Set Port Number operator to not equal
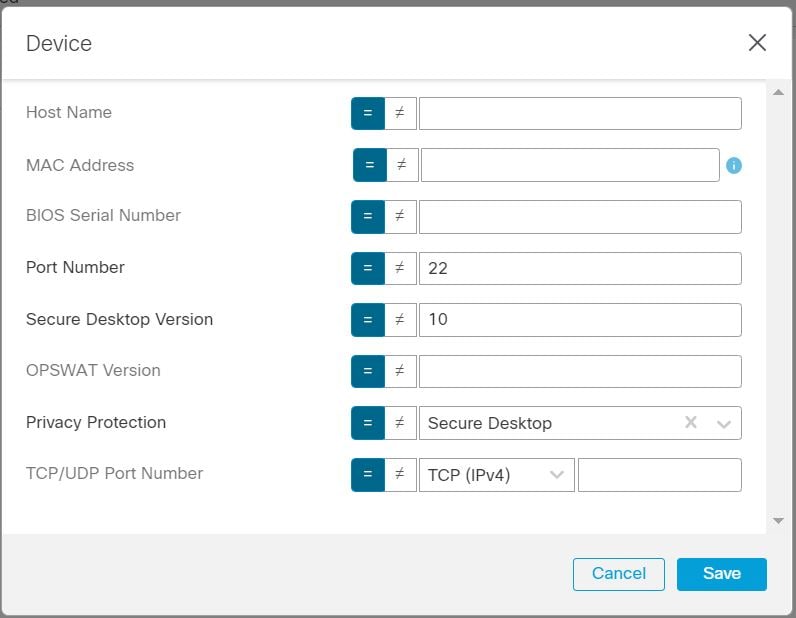The height and width of the screenshot is (618, 796). (400, 268)
